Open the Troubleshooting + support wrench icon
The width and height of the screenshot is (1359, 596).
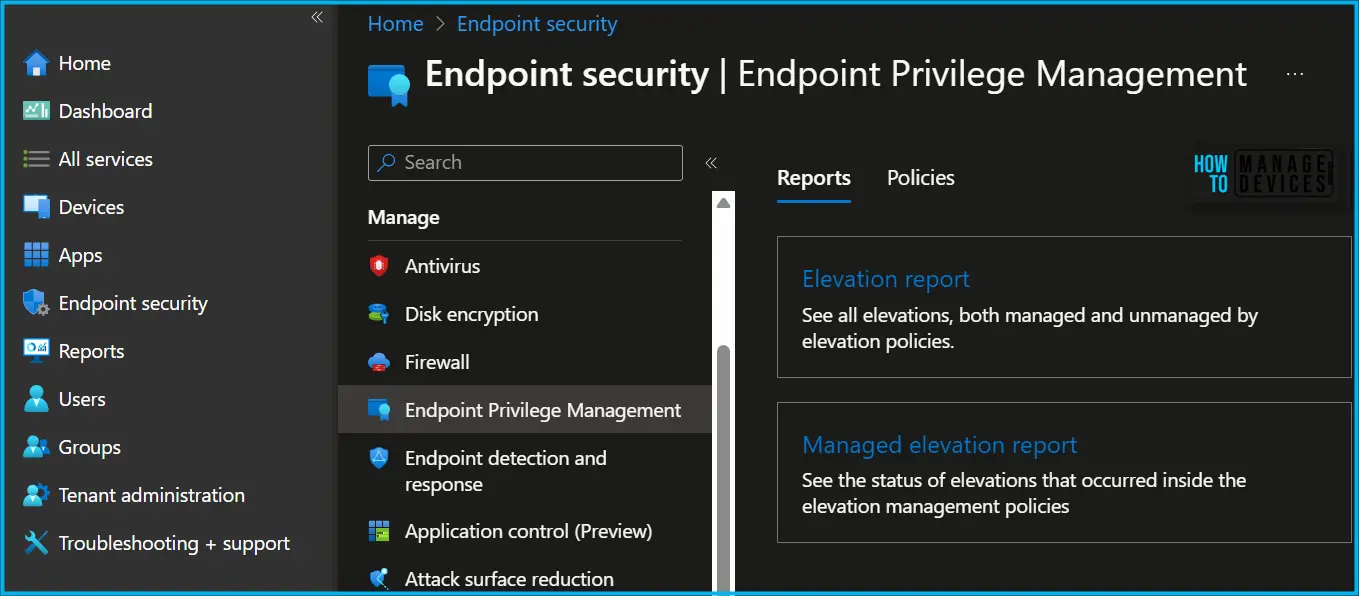pos(36,543)
